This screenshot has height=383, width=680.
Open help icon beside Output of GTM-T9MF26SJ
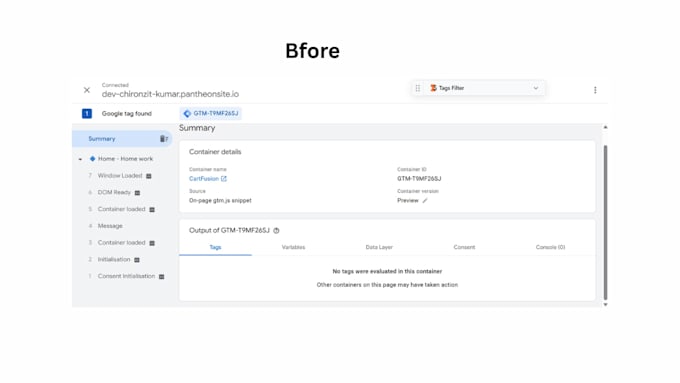tap(276, 231)
